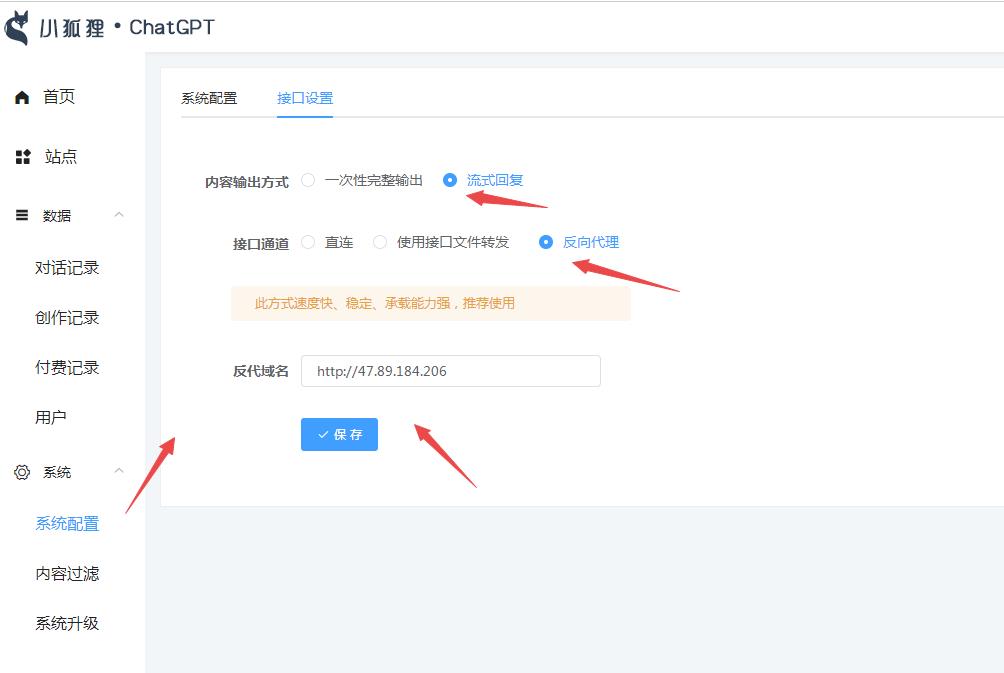This screenshot has width=1004, height=673.
Task: Collapse the 数据 menu chevron
Action: tap(119, 215)
